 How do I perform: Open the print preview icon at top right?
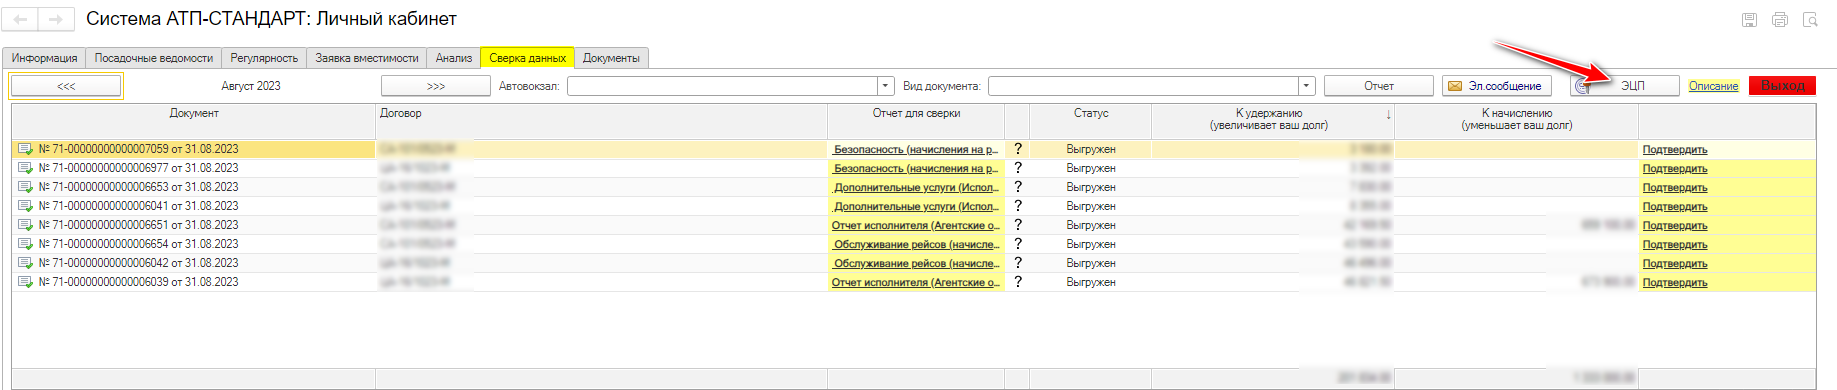1810,19
